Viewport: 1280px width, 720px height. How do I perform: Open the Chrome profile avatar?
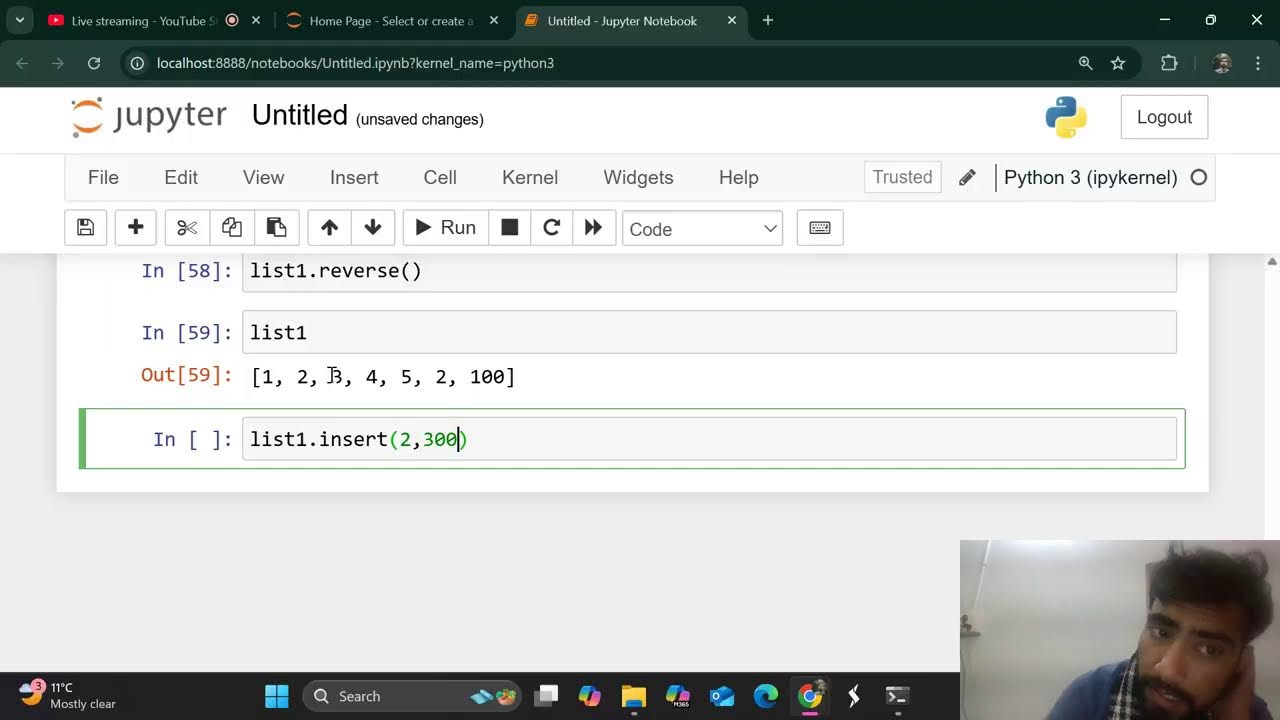point(1222,63)
